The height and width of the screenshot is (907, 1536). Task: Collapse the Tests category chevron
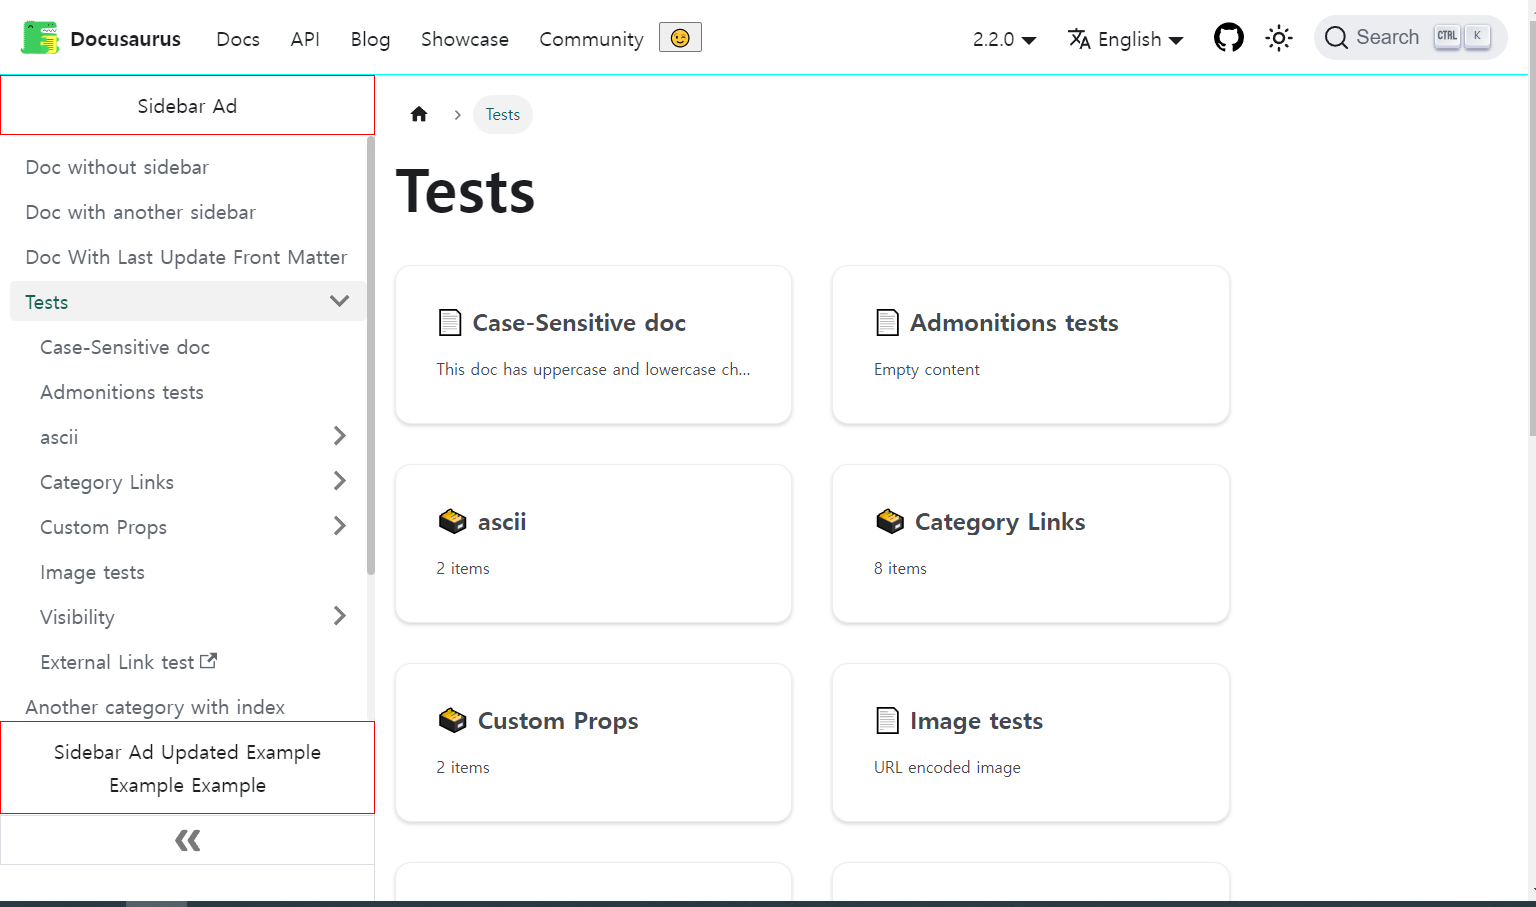coord(339,301)
